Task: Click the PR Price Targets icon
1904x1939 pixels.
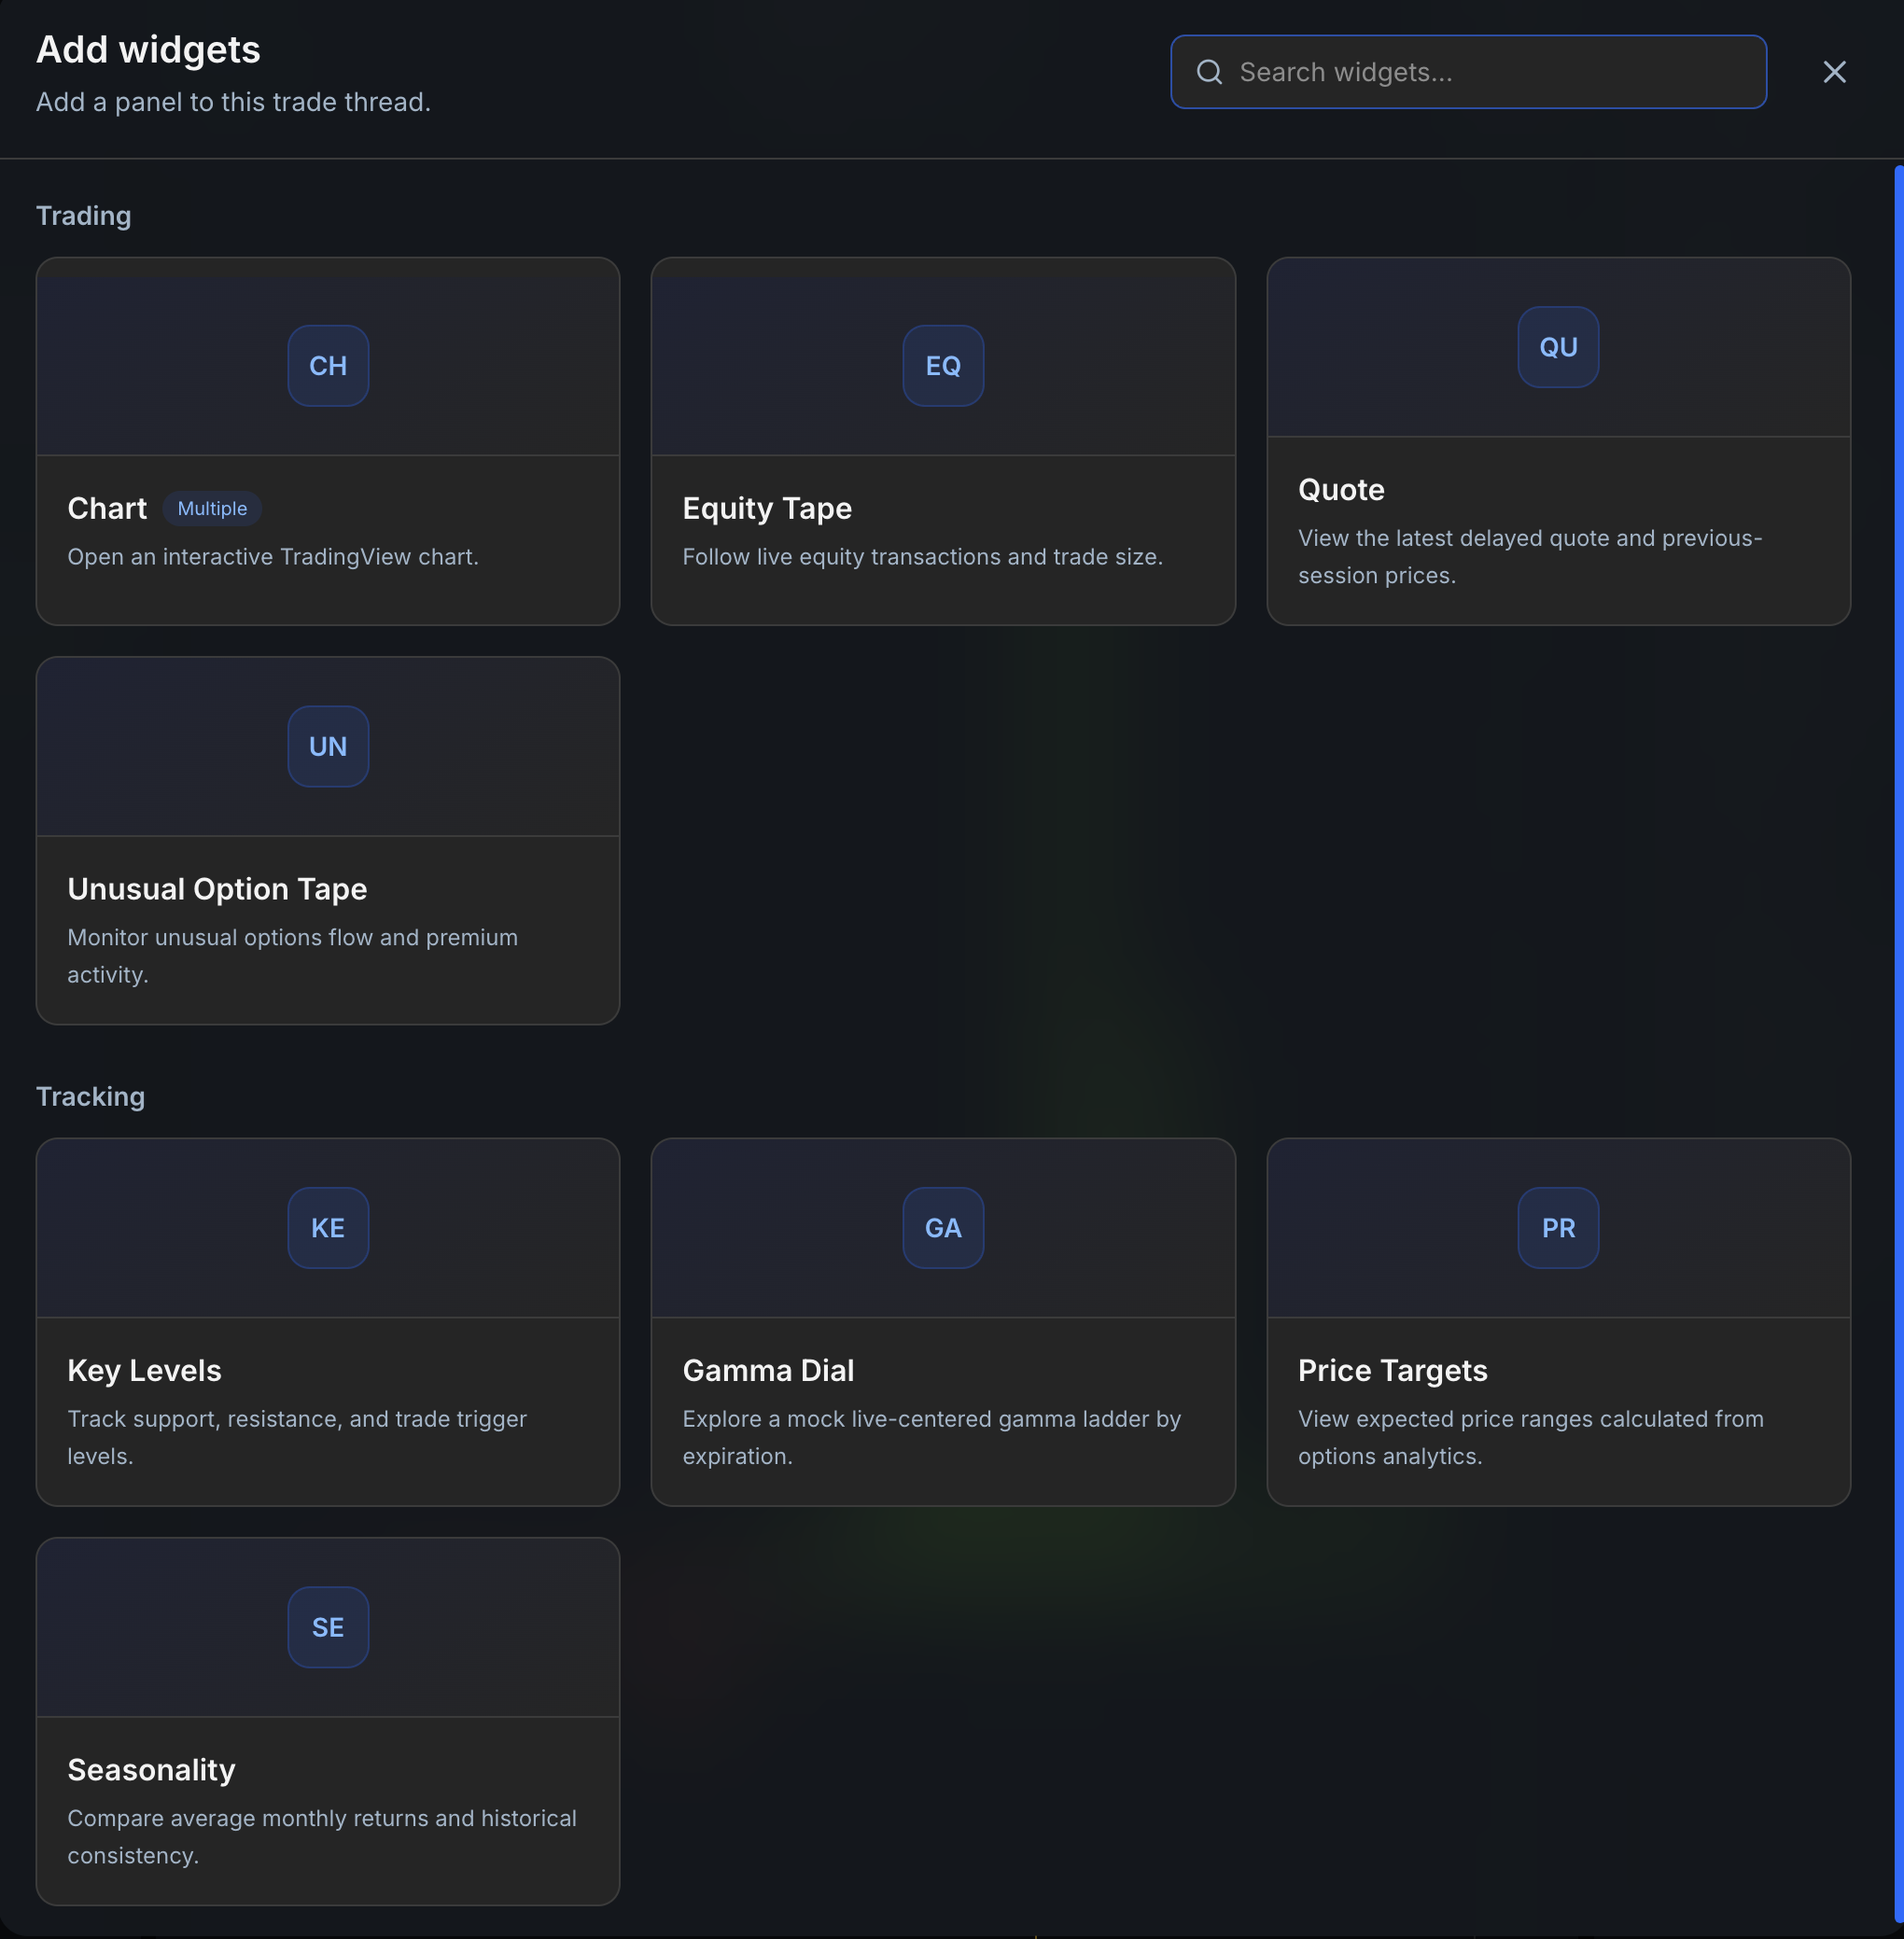Action: [1558, 1228]
